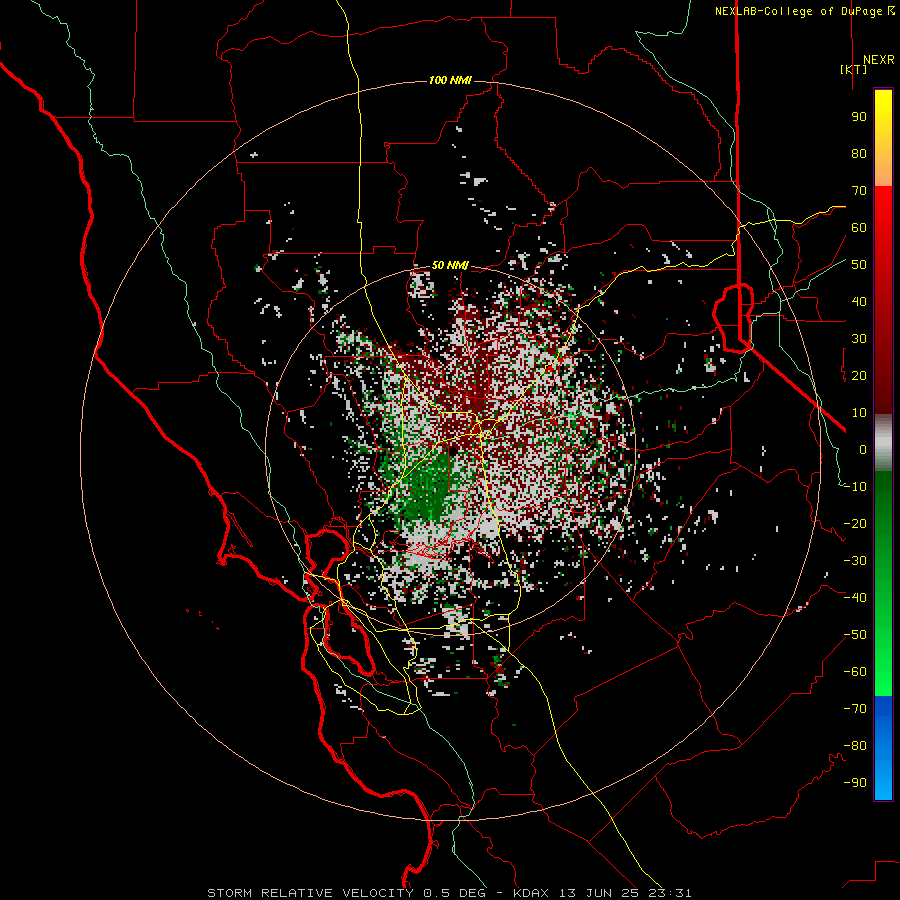Image resolution: width=900 pixels, height=900 pixels.
Task: Click the 13 JUN 25 23:31 timestamp
Action: tap(624, 893)
